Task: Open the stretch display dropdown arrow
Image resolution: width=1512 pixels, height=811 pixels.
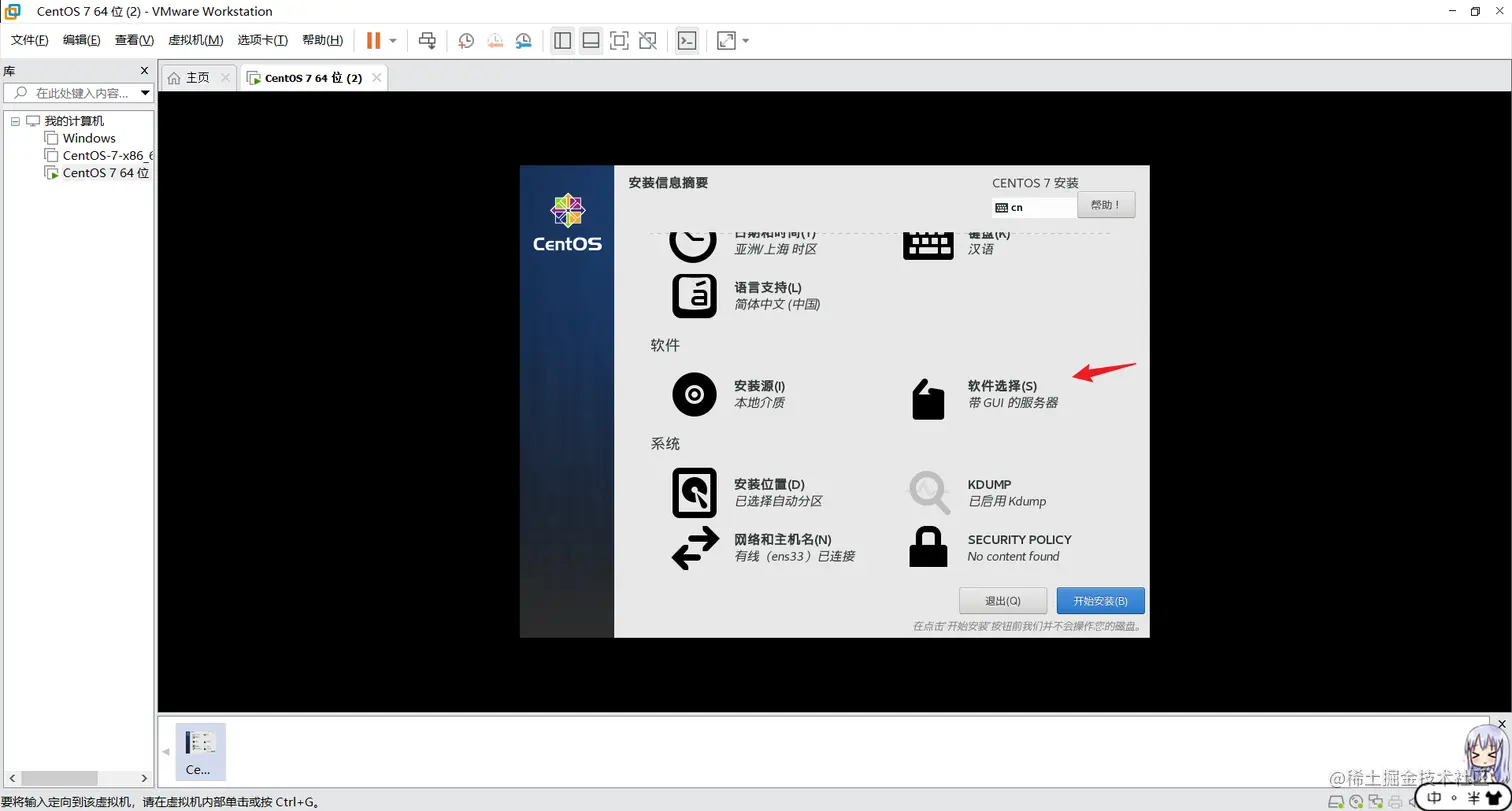Action: pyautogui.click(x=746, y=41)
